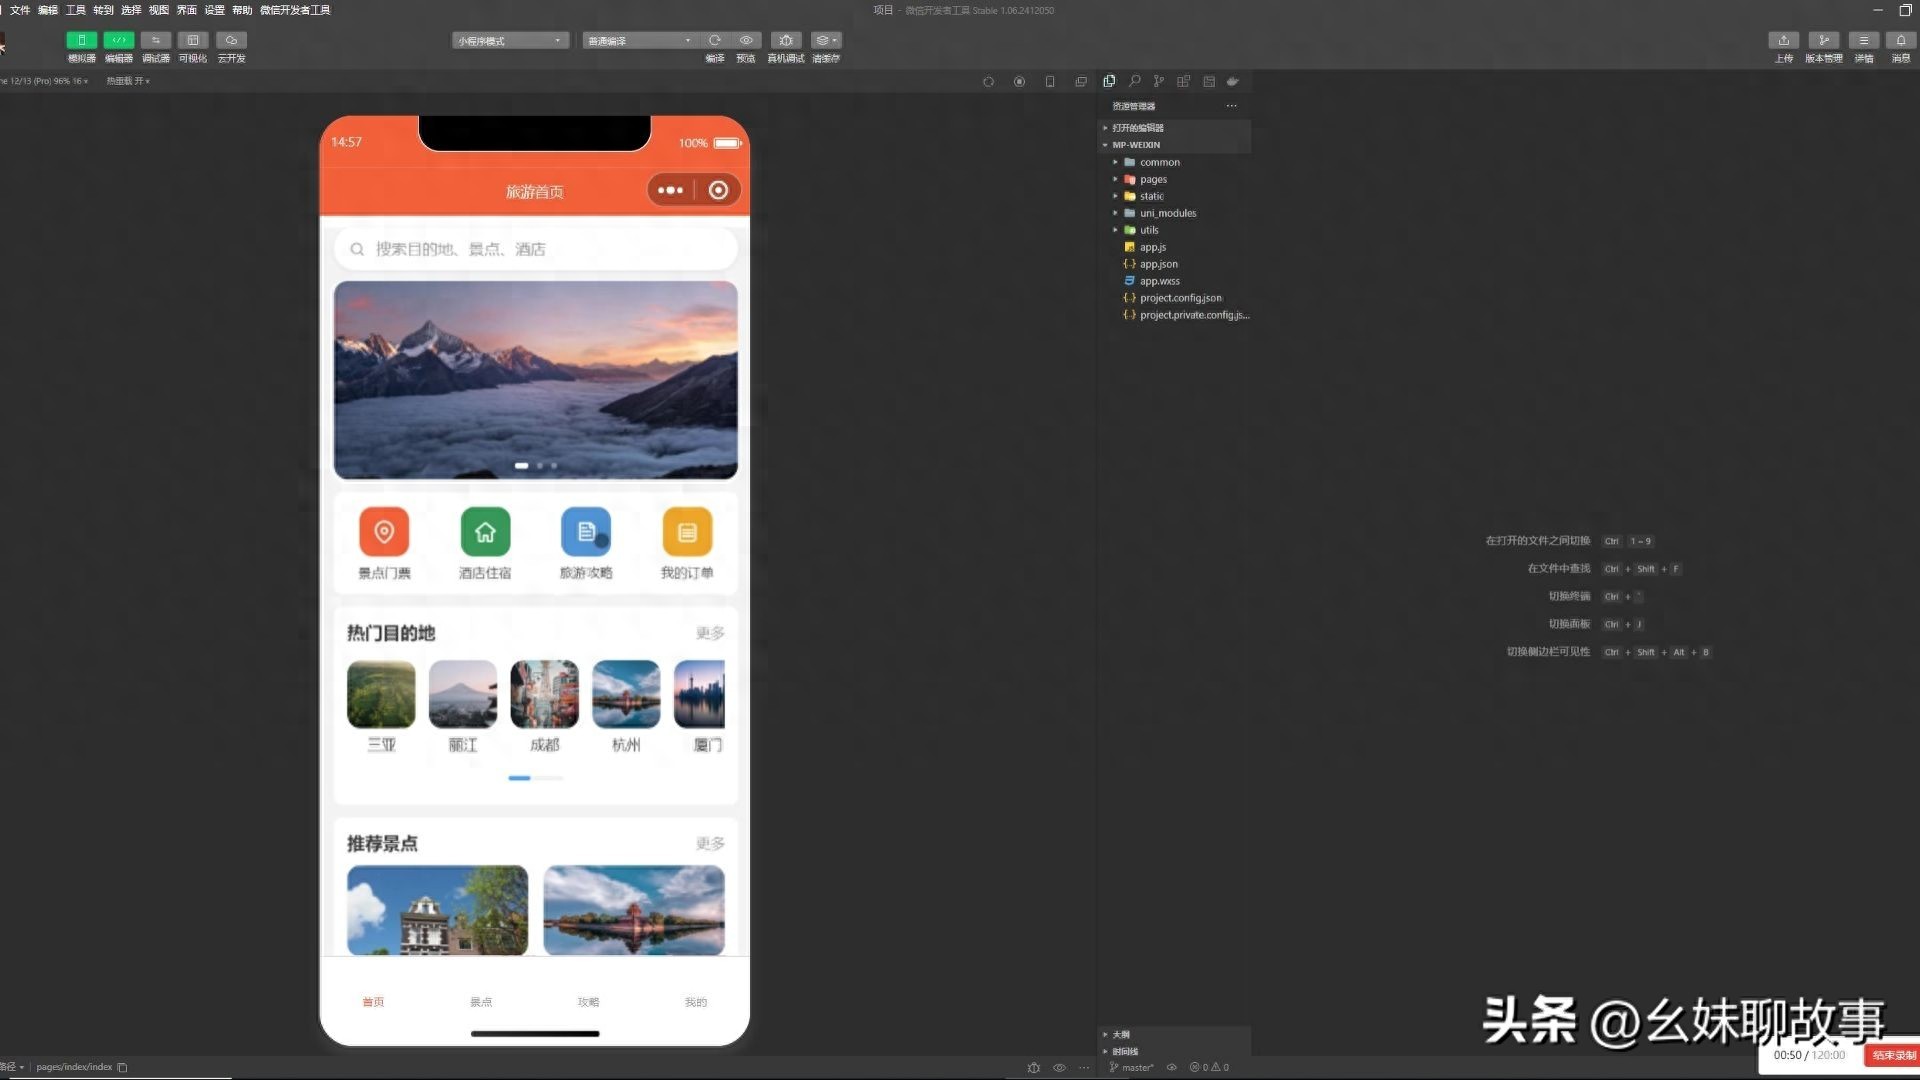Image resolution: width=1920 pixels, height=1080 pixels.
Task: Open the 设置 menu
Action: click(x=215, y=10)
